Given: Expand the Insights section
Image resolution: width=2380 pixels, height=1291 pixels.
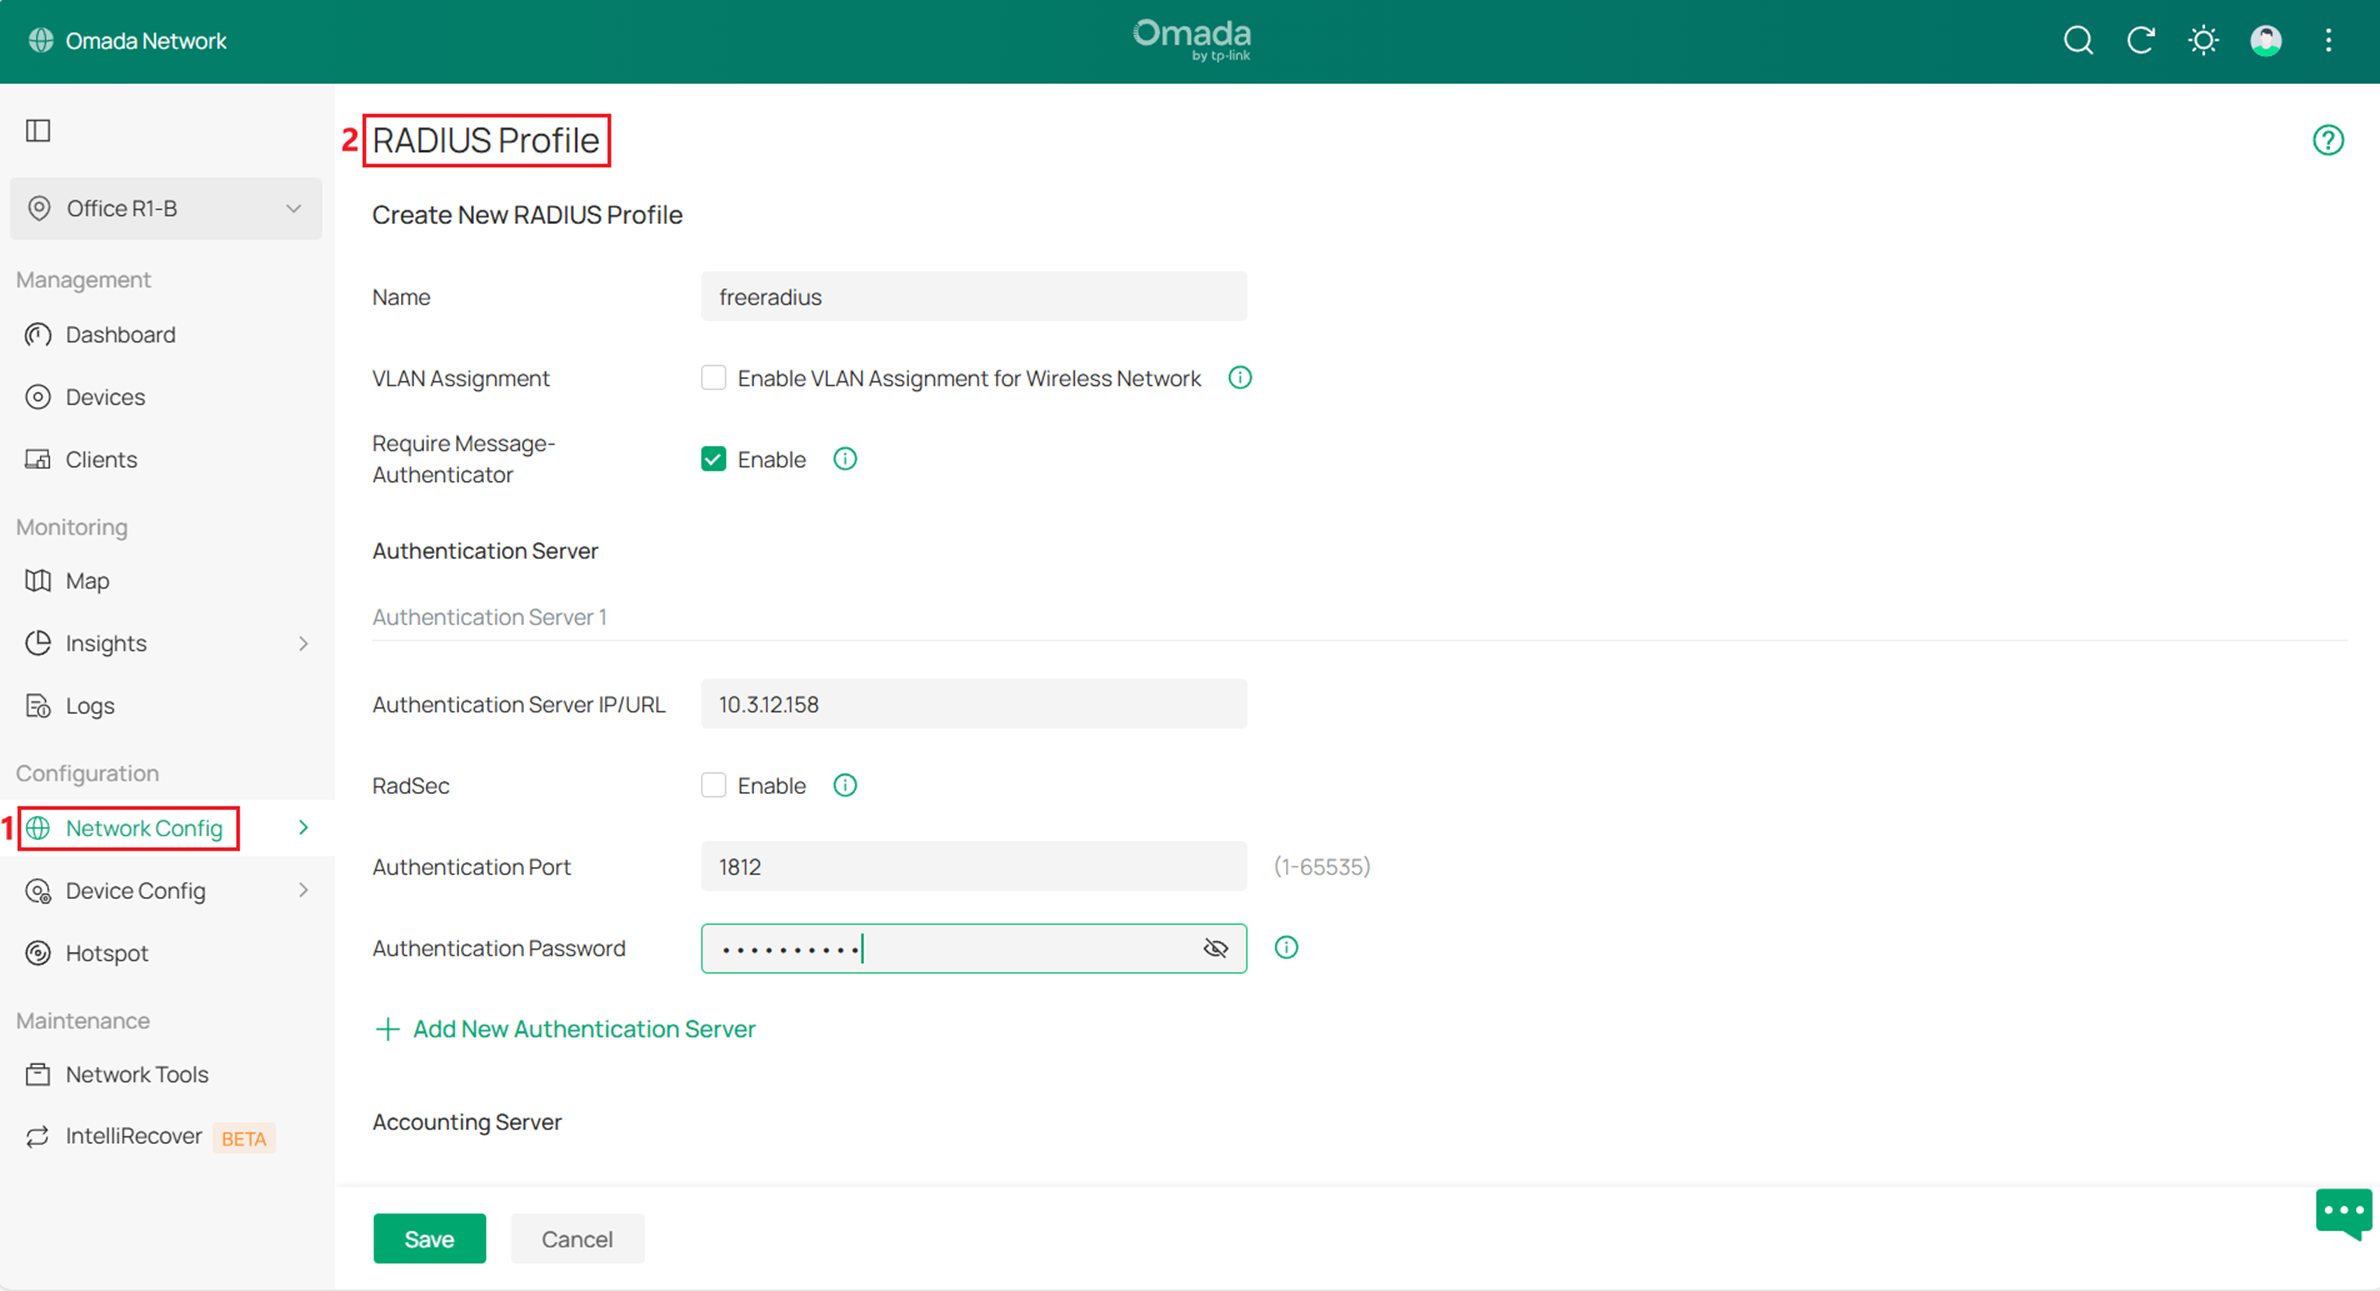Looking at the screenshot, I should (303, 643).
